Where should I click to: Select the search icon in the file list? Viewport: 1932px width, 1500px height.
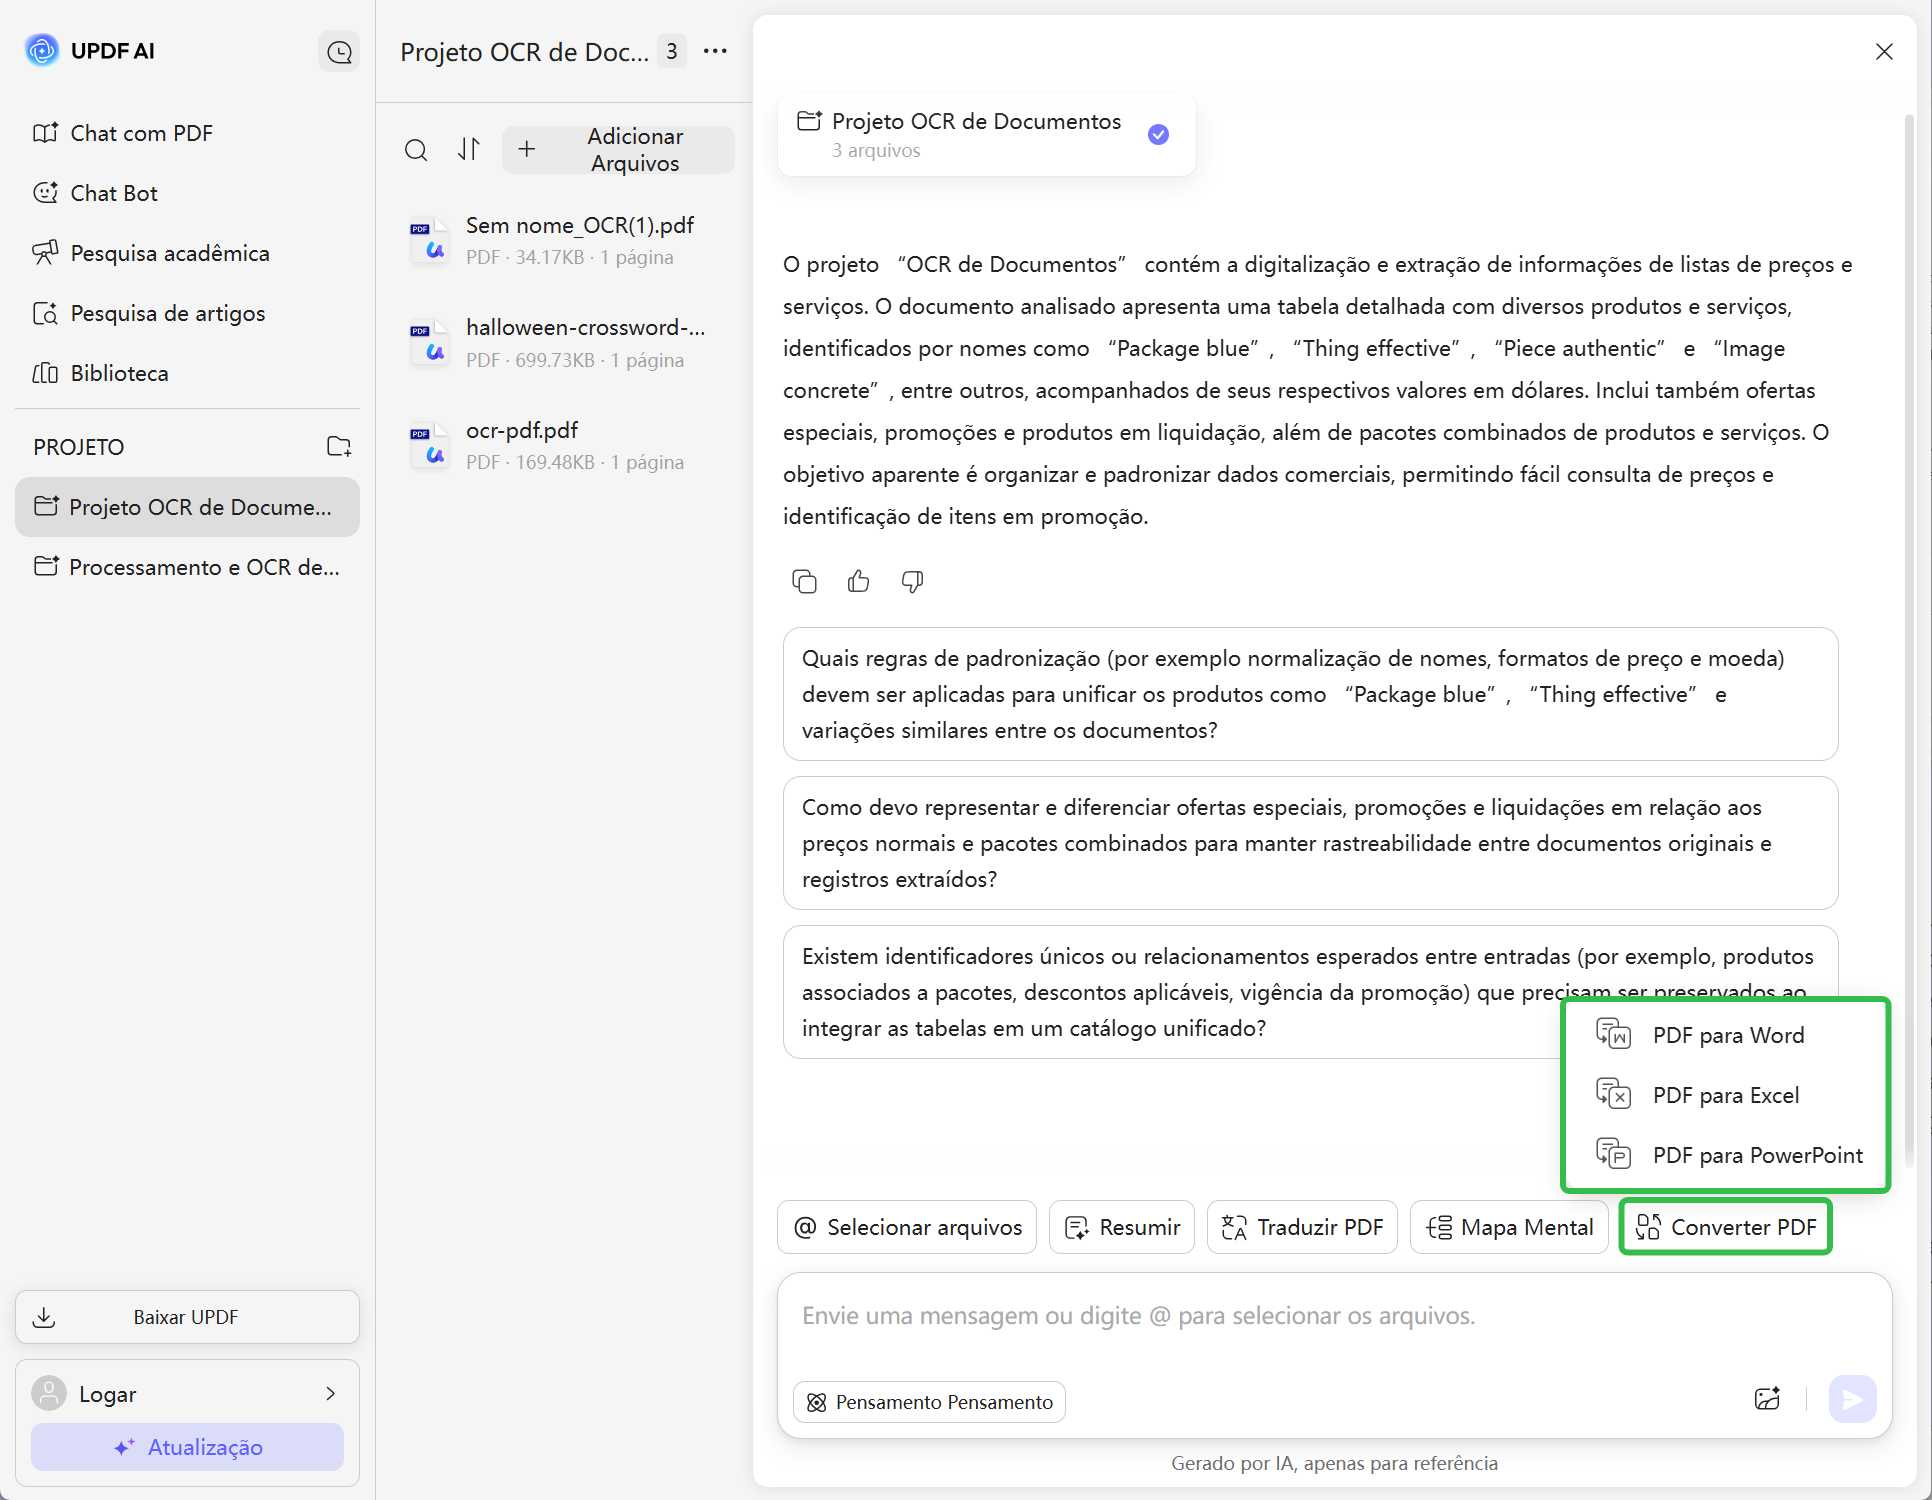click(x=417, y=150)
